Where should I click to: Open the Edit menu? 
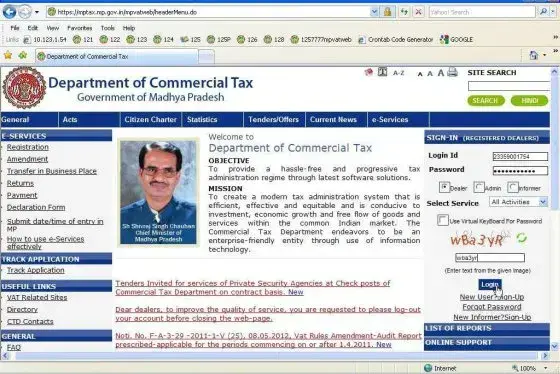pos(32,28)
